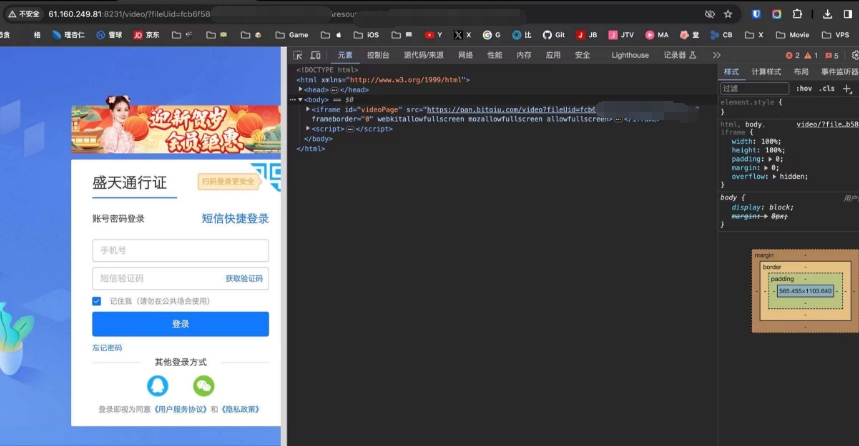This screenshot has height=446, width=859.
Task: Click the yellow warning count badge
Action: point(811,55)
